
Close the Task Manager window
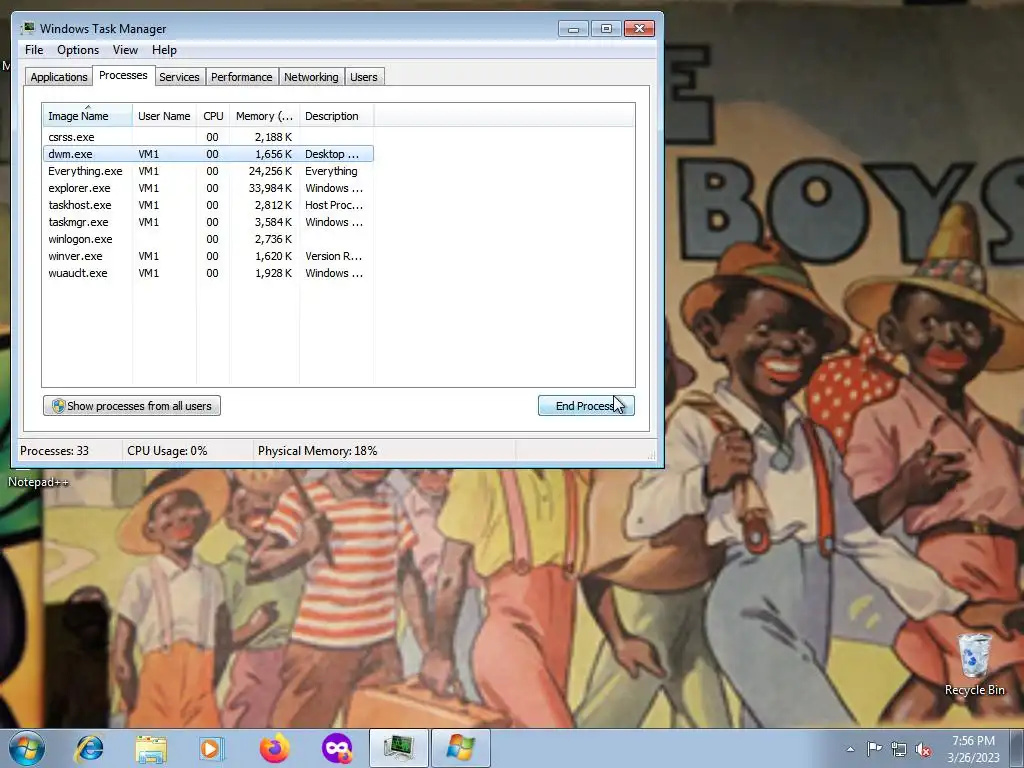coord(639,28)
